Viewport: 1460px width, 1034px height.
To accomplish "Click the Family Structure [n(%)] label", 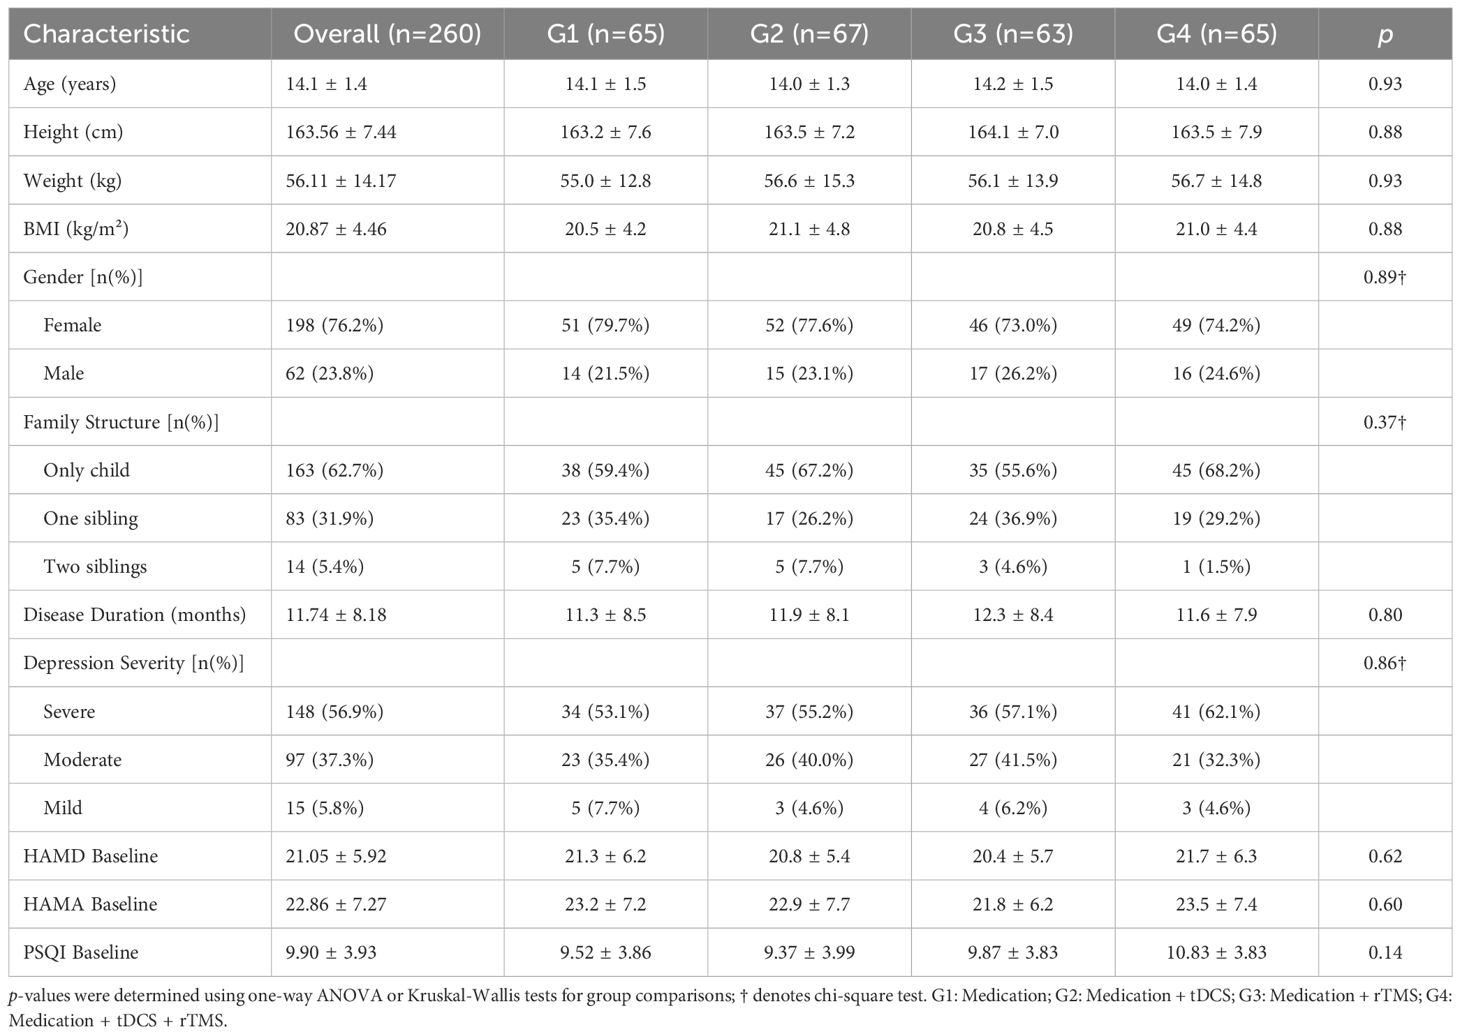I will (x=121, y=422).
